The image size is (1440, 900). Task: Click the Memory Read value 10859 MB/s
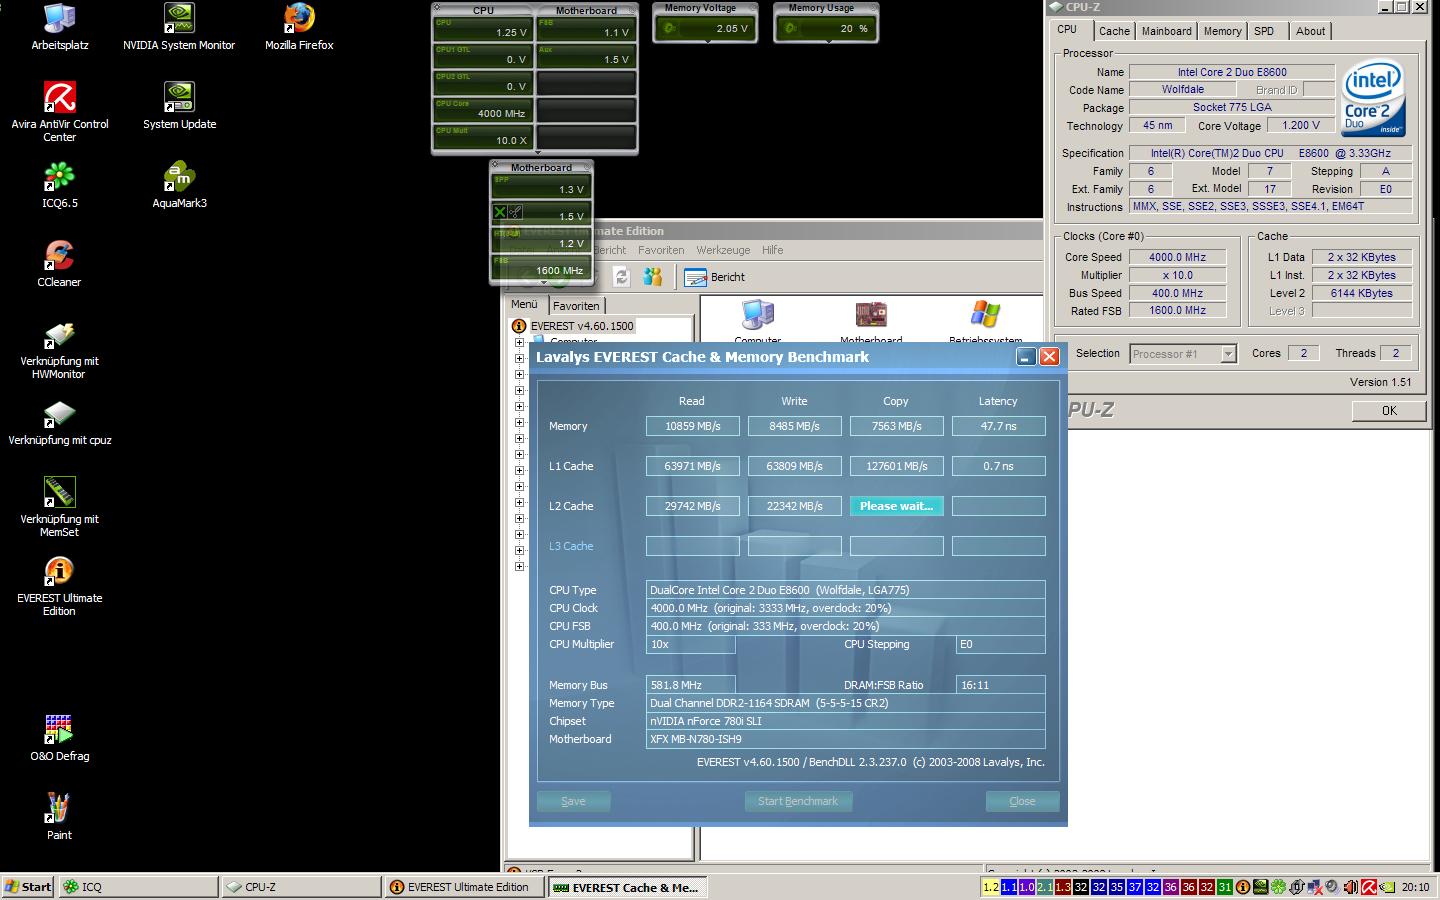[x=693, y=426]
